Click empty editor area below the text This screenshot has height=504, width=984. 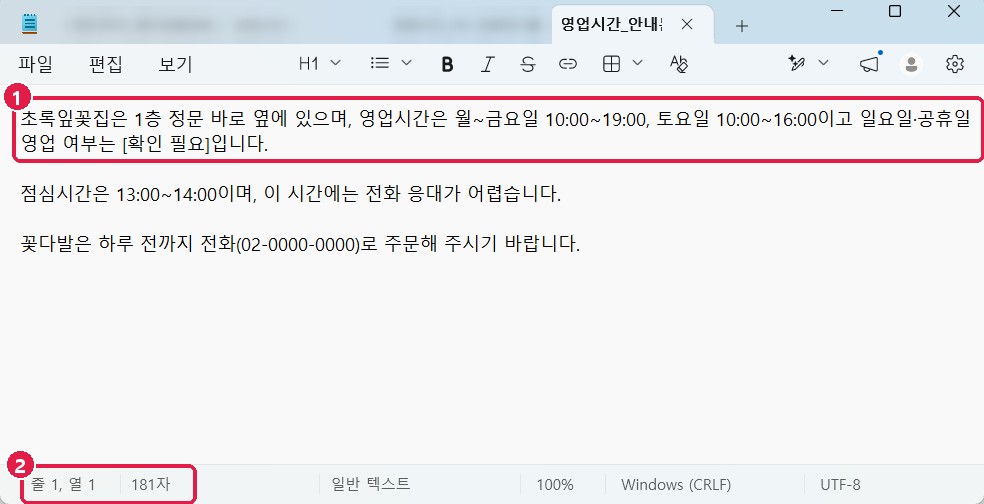point(492,358)
